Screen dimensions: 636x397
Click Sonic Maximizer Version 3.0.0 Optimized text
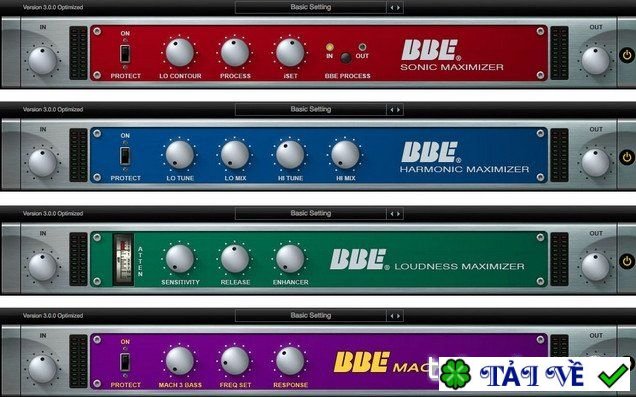click(53, 7)
